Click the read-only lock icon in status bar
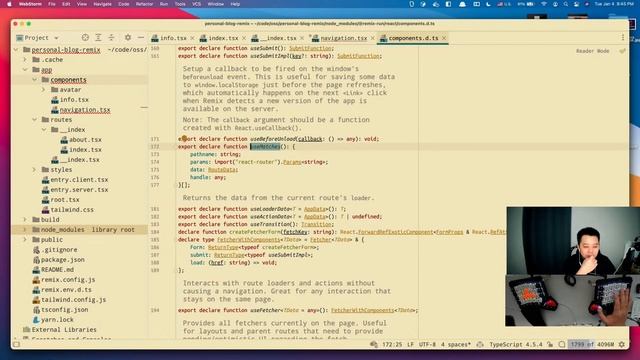 550,344
